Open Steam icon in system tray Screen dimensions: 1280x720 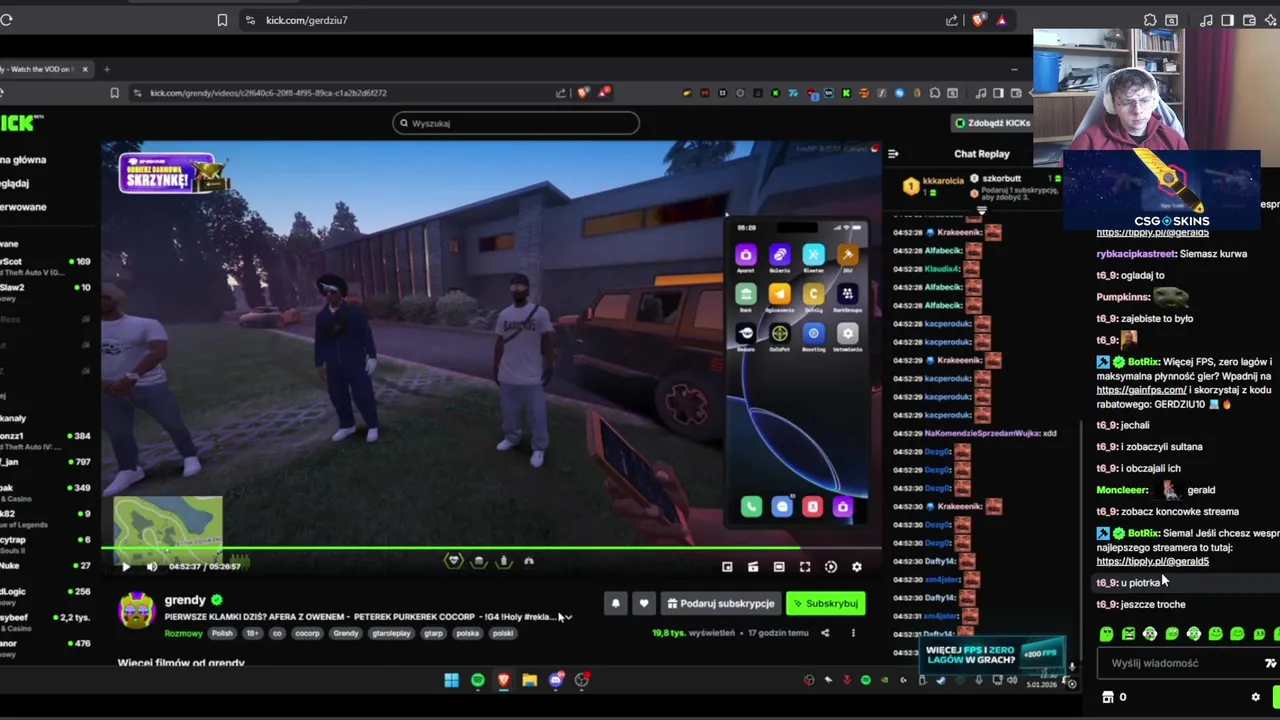[x=941, y=680]
